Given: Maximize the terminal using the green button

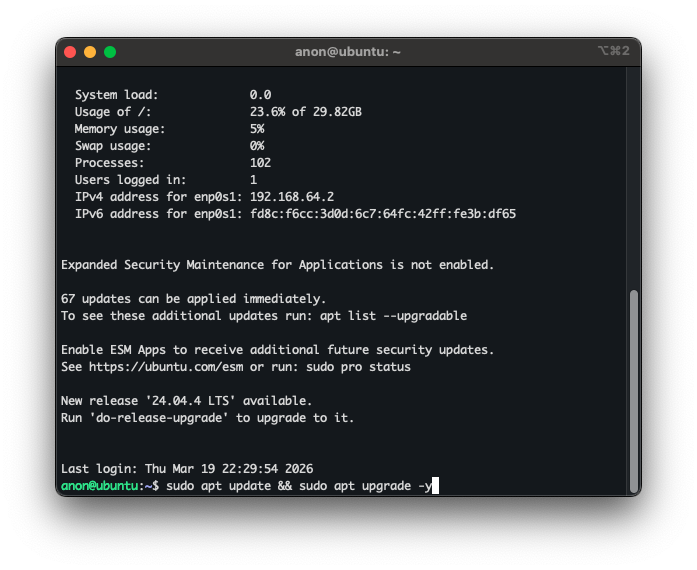Looking at the screenshot, I should (x=110, y=52).
